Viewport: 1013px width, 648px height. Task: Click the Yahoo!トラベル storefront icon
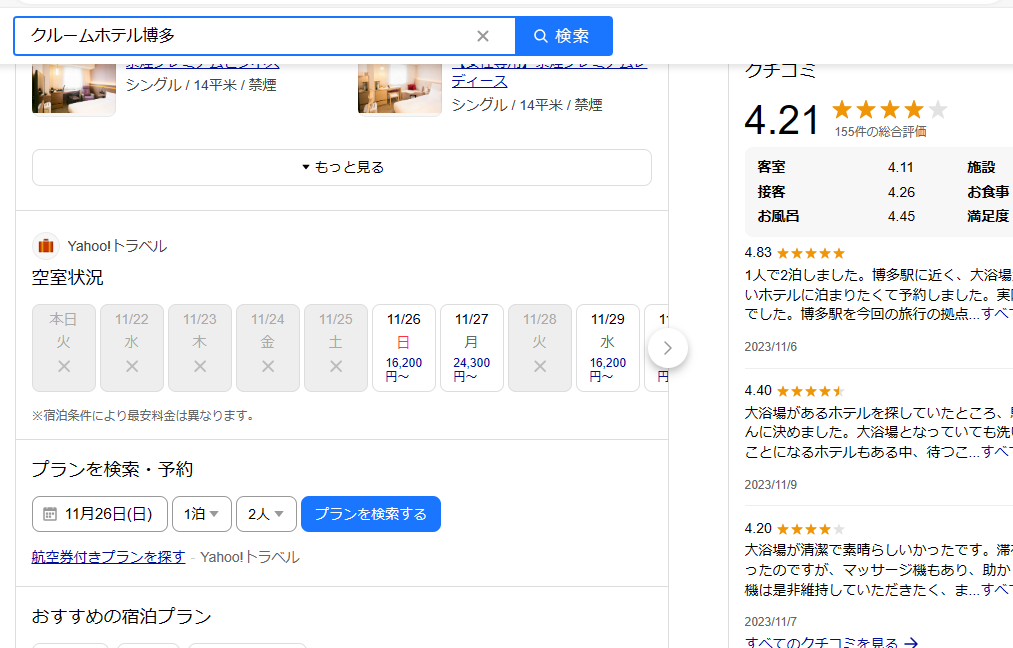click(x=45, y=245)
